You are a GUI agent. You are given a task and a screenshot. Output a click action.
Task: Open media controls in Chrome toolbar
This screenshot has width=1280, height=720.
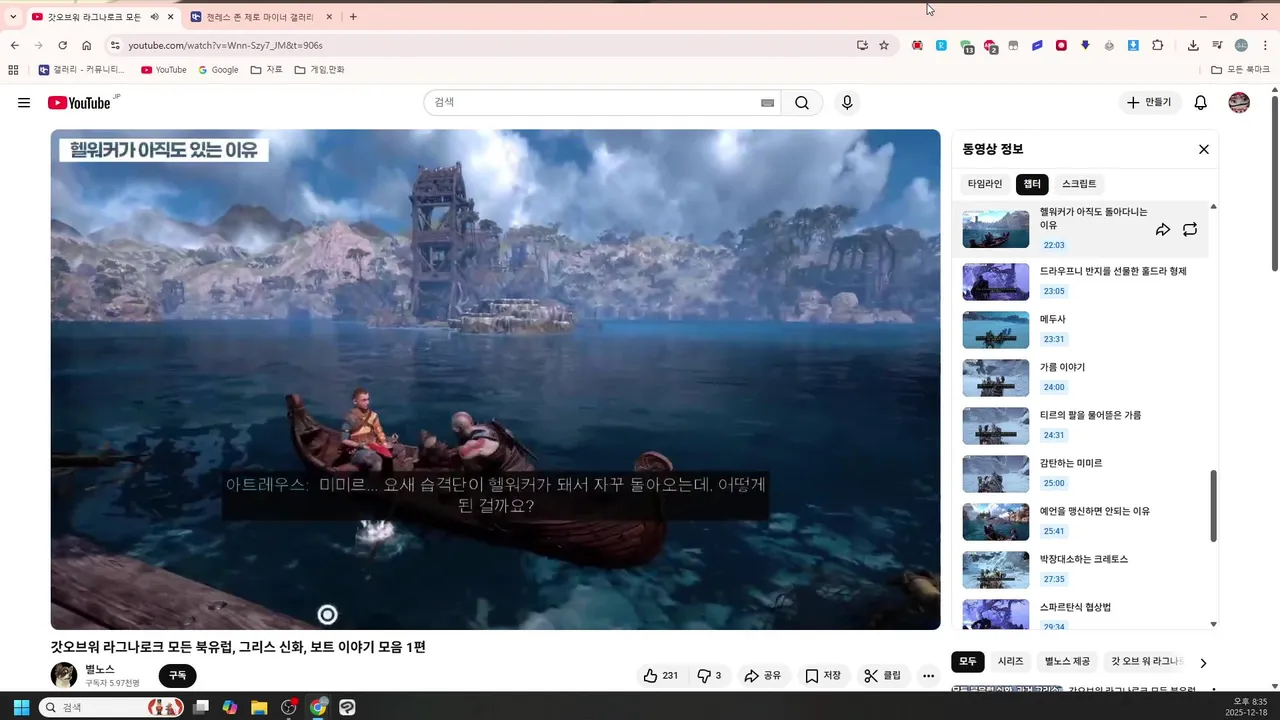1217,45
